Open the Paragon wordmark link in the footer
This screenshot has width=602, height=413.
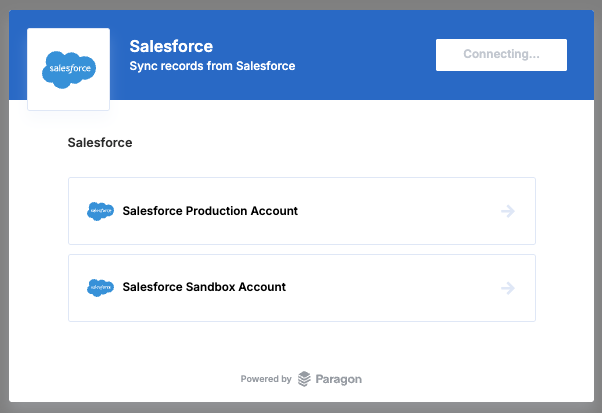pos(339,379)
